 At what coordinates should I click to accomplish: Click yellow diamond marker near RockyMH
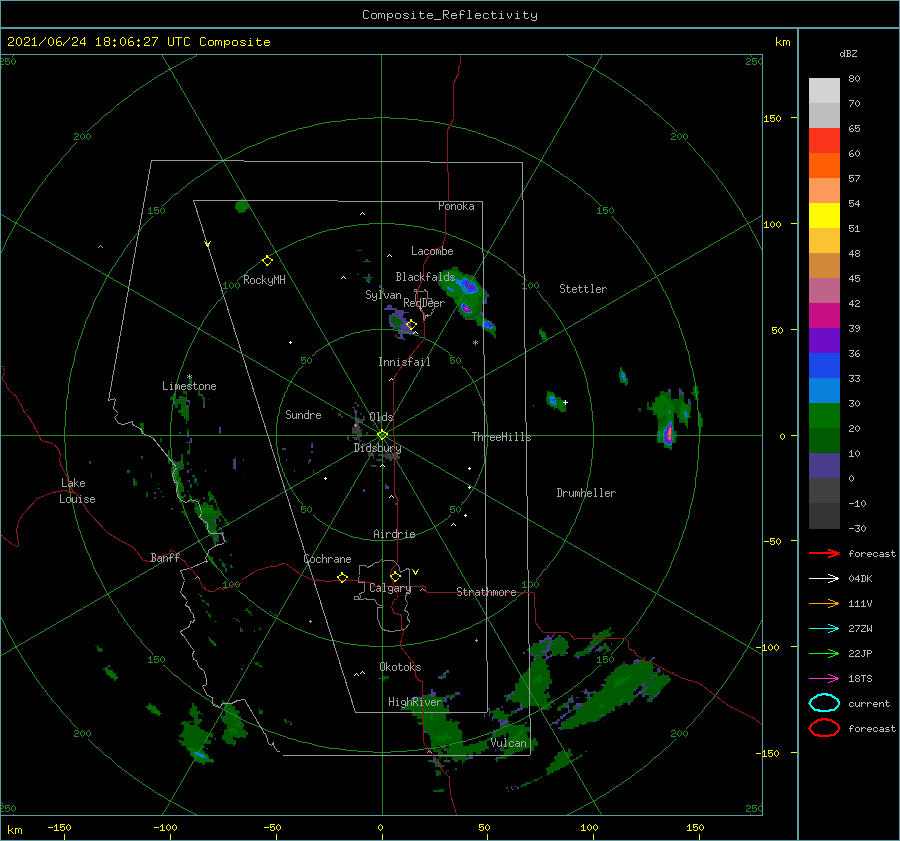(267, 260)
